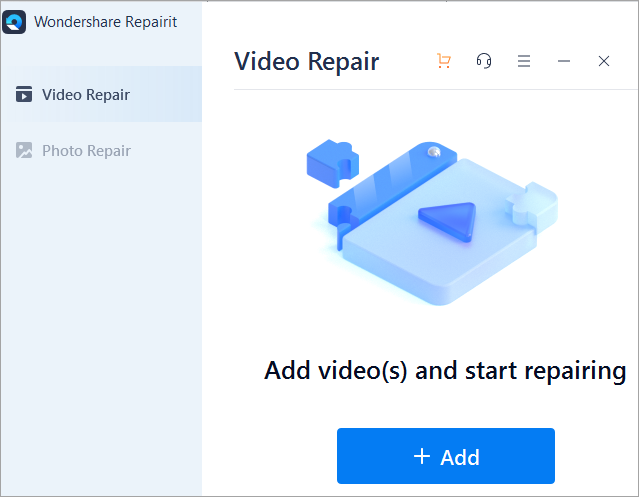639x497 pixels.
Task: Select the Video Repair sidebar label
Action: (86, 95)
